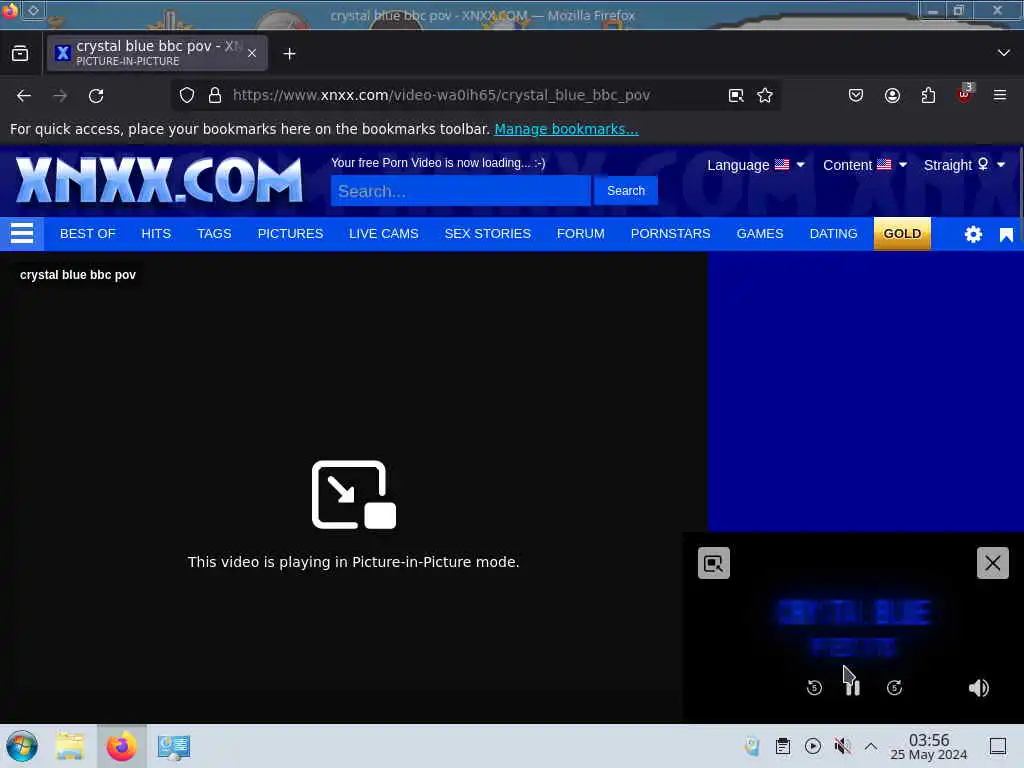This screenshot has height=768, width=1024.
Task: Open the red uBlock extension icon
Action: point(965,95)
